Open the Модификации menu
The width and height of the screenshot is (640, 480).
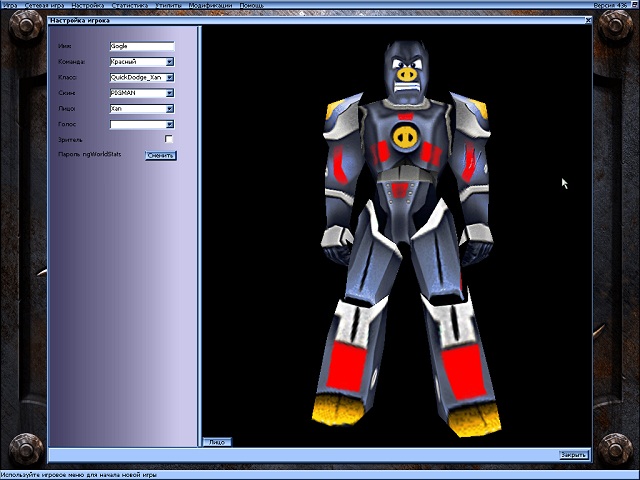coord(210,5)
